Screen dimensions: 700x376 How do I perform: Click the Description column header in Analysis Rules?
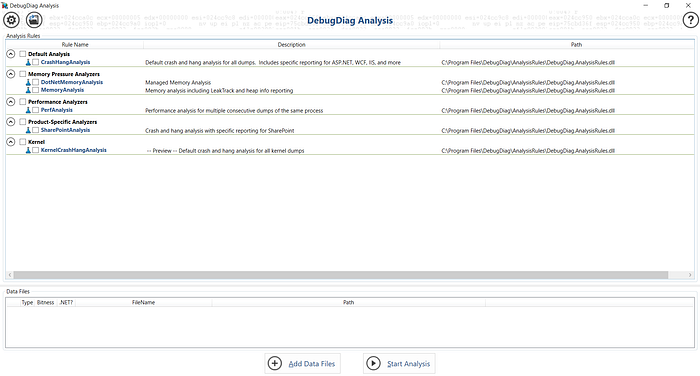pos(292,45)
